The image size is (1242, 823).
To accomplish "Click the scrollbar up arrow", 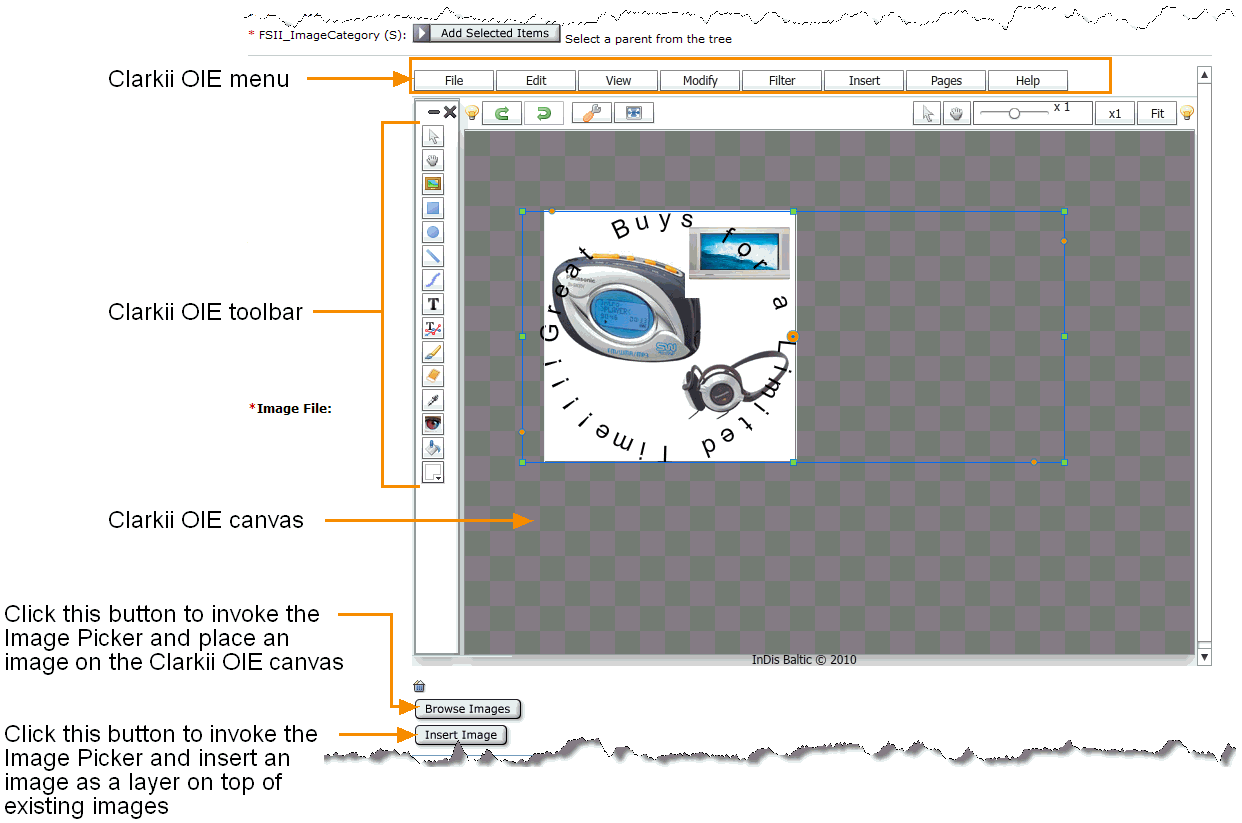I will click(1205, 75).
